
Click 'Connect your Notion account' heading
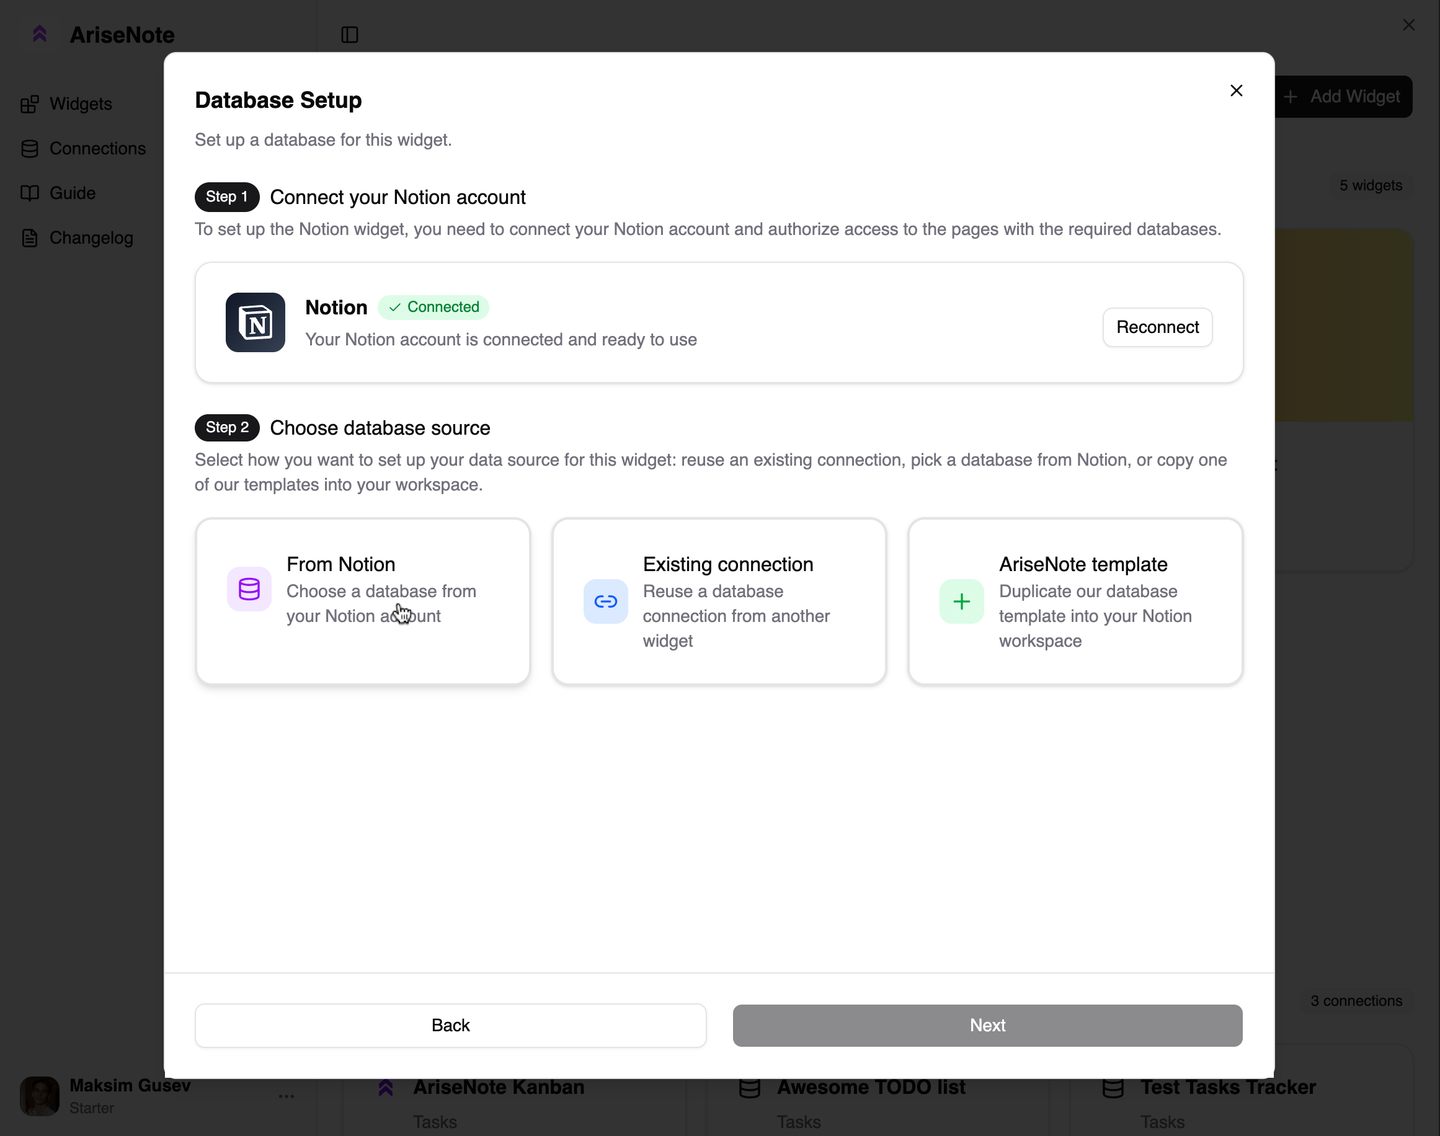(398, 197)
